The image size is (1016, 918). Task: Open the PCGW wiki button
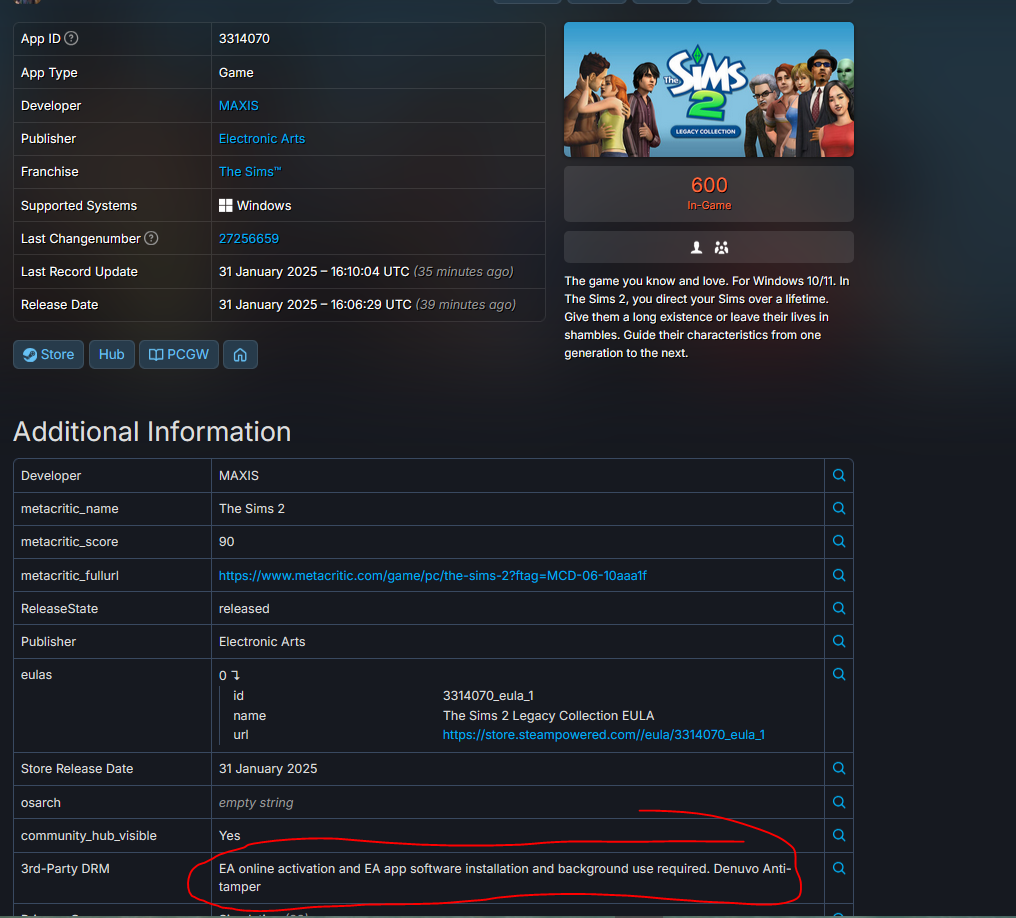coord(179,354)
